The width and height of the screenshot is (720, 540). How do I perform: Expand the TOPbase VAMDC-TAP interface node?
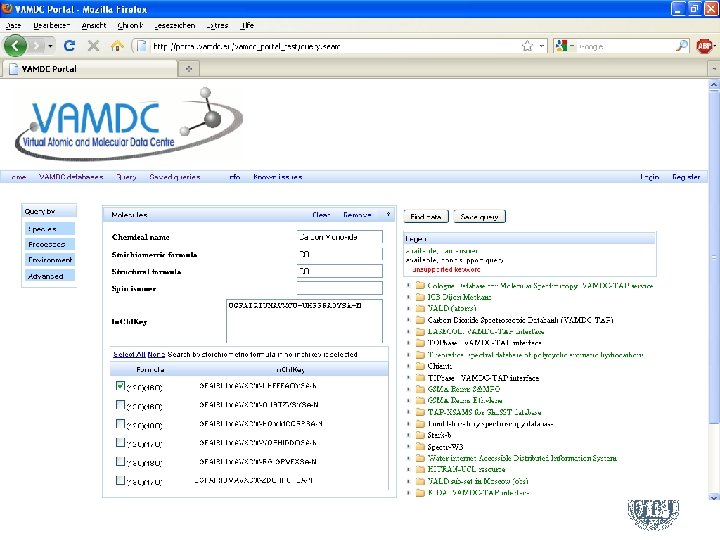coord(408,343)
